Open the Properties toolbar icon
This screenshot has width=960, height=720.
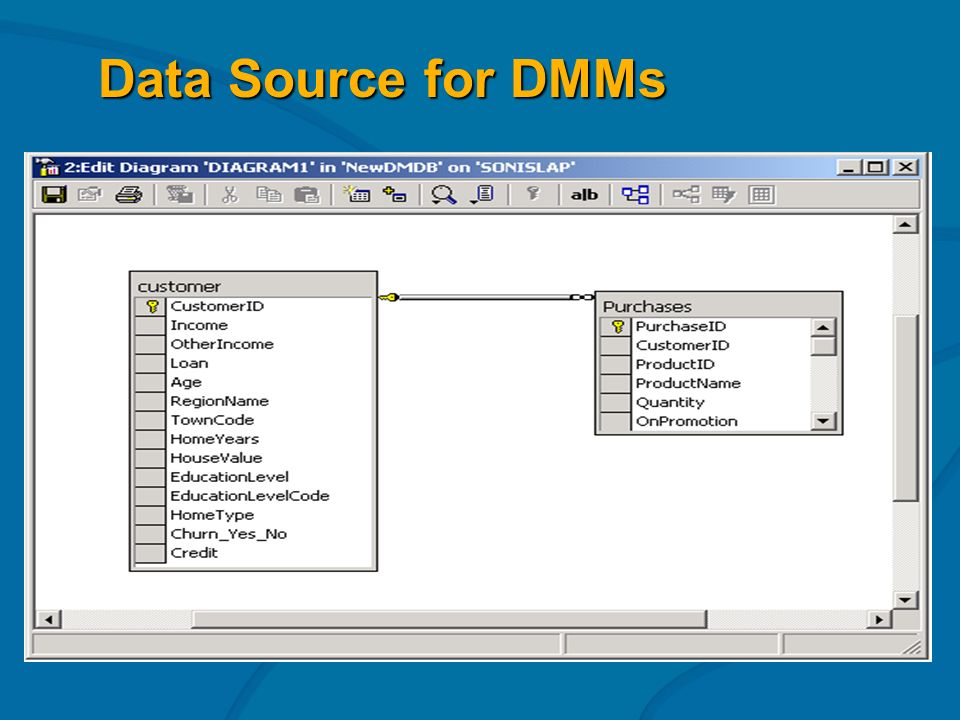(x=90, y=195)
